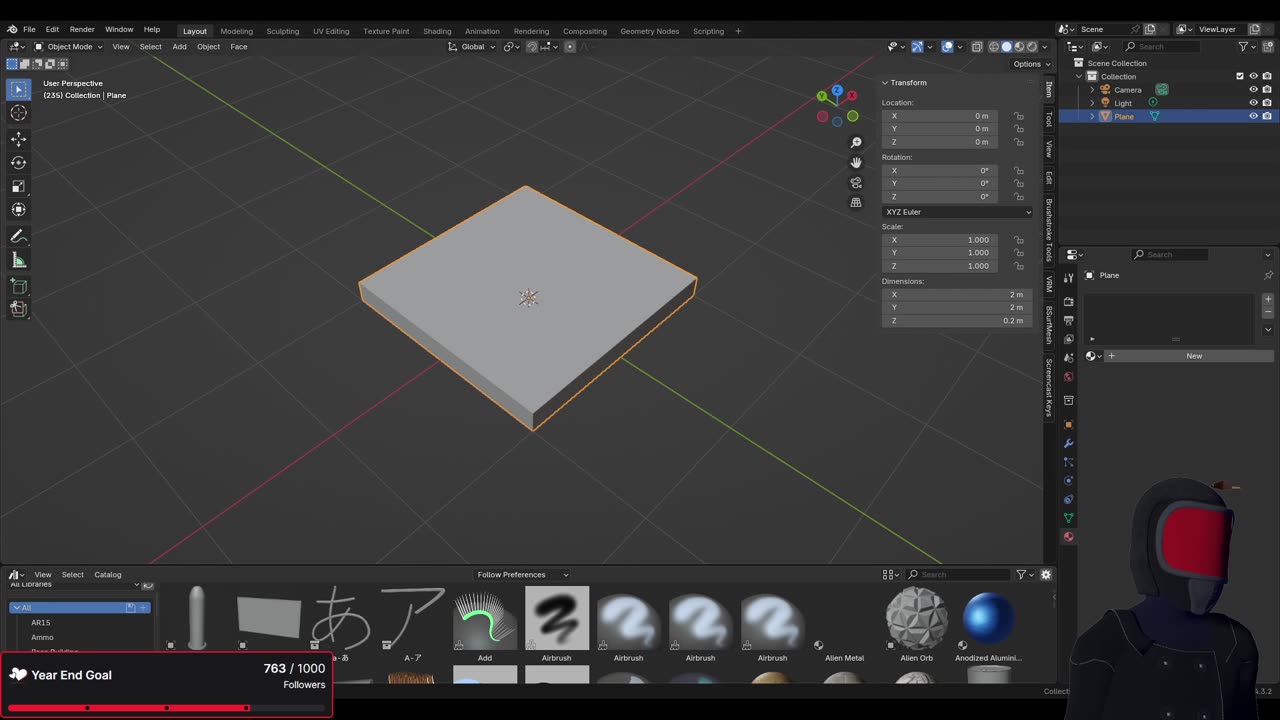Image resolution: width=1280 pixels, height=720 pixels.
Task: Open the World properties tab
Action: (x=1068, y=377)
